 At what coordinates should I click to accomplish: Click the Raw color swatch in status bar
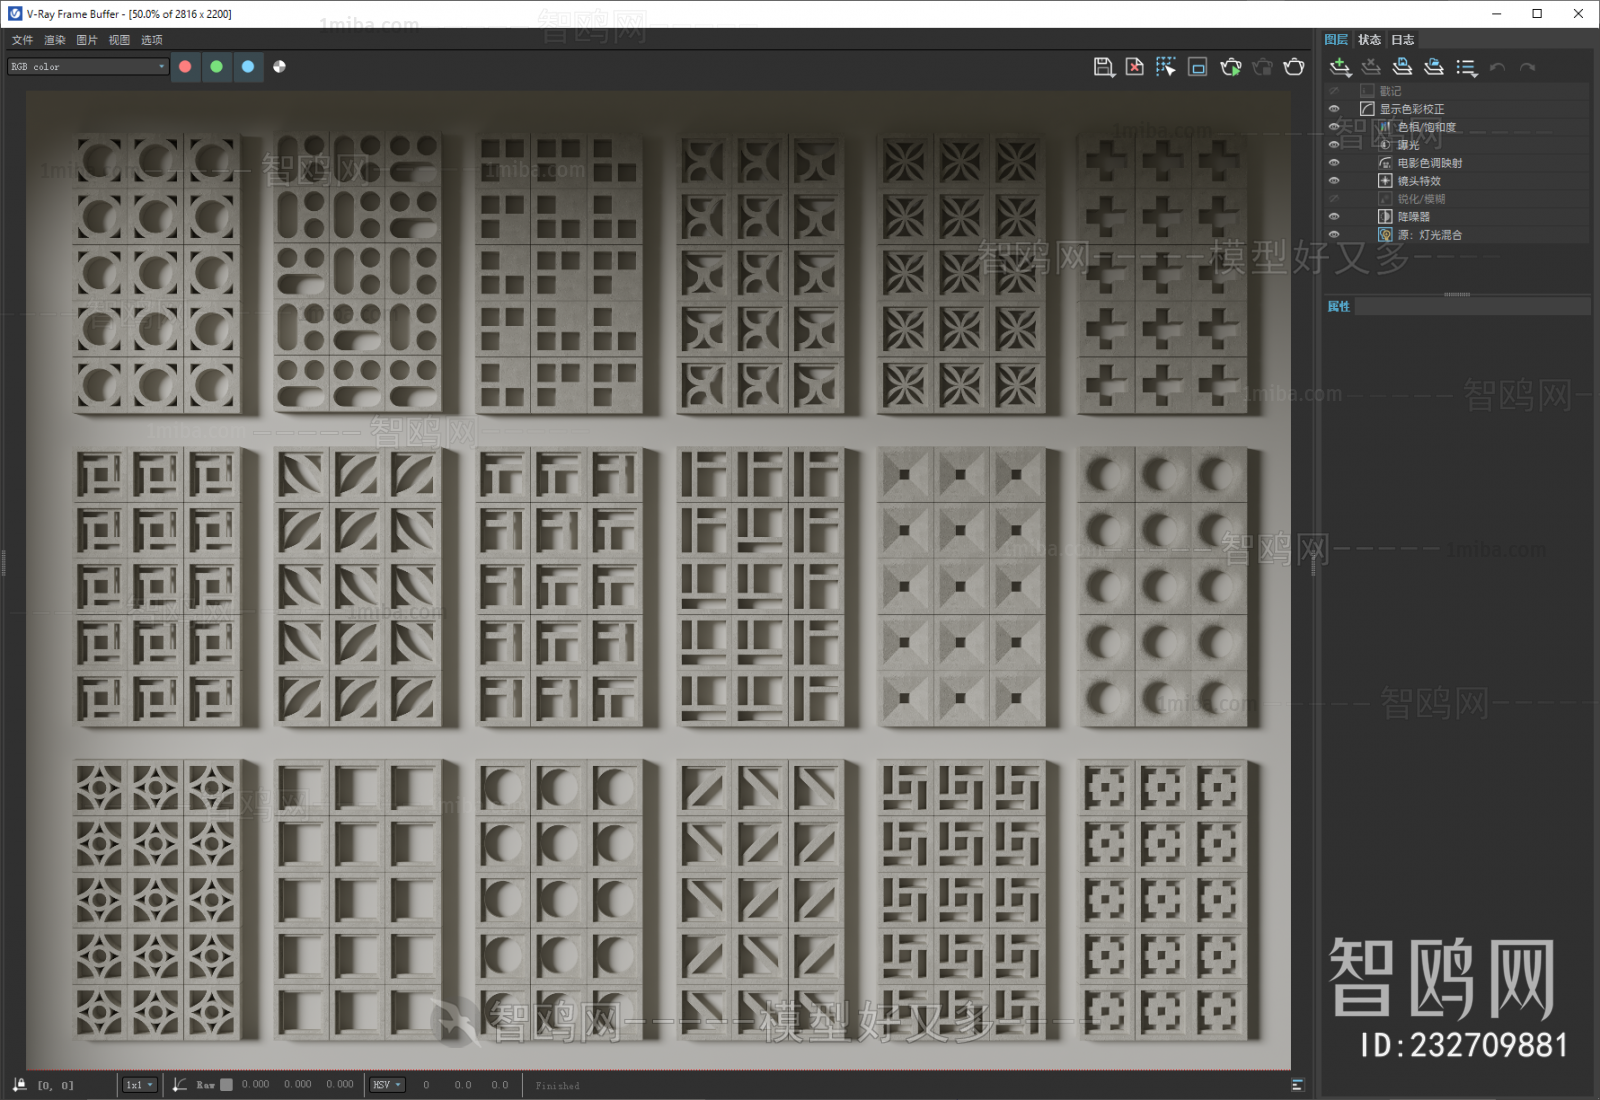tap(227, 1085)
